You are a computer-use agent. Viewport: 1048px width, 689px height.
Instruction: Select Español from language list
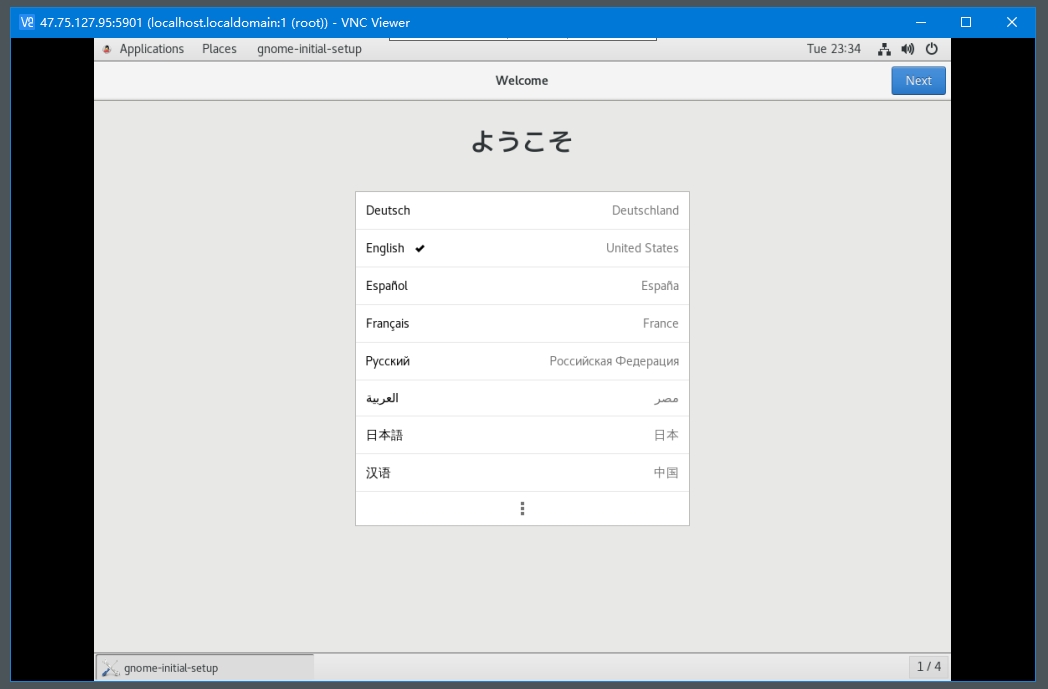(522, 286)
